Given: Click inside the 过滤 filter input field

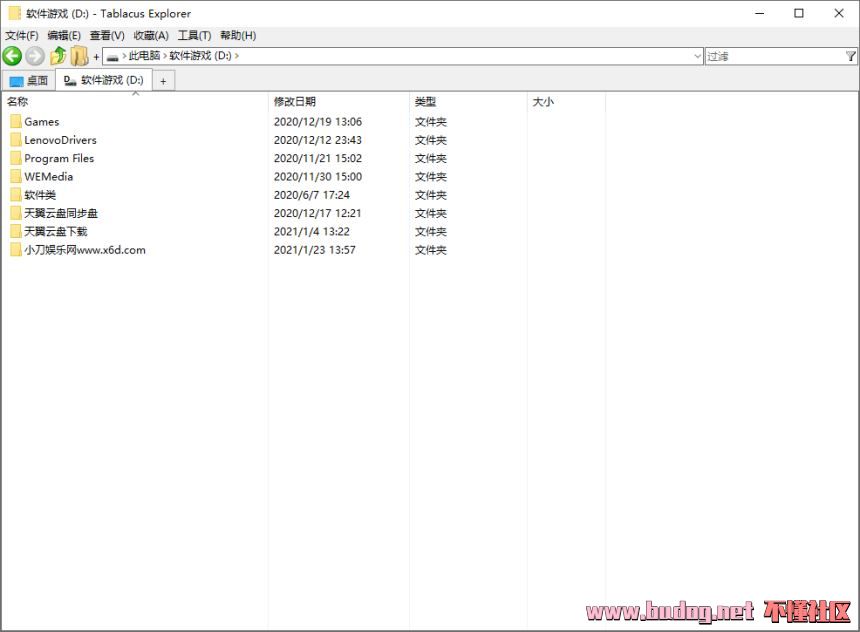Looking at the screenshot, I should coord(770,56).
